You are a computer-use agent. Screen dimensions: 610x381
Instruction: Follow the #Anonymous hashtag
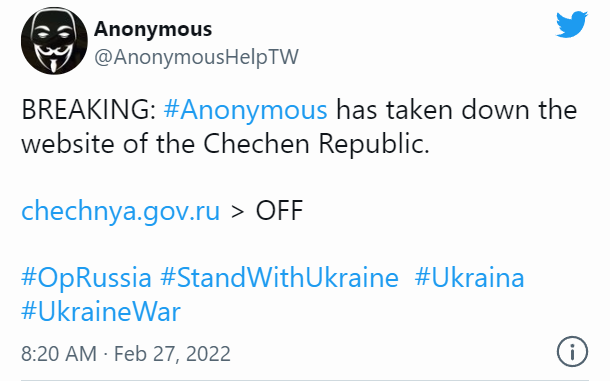(245, 110)
